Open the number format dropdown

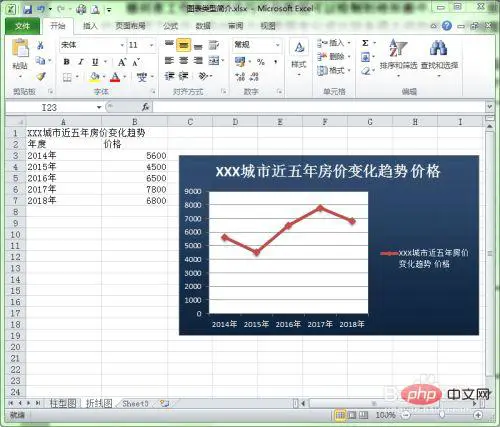pyautogui.click(x=277, y=45)
